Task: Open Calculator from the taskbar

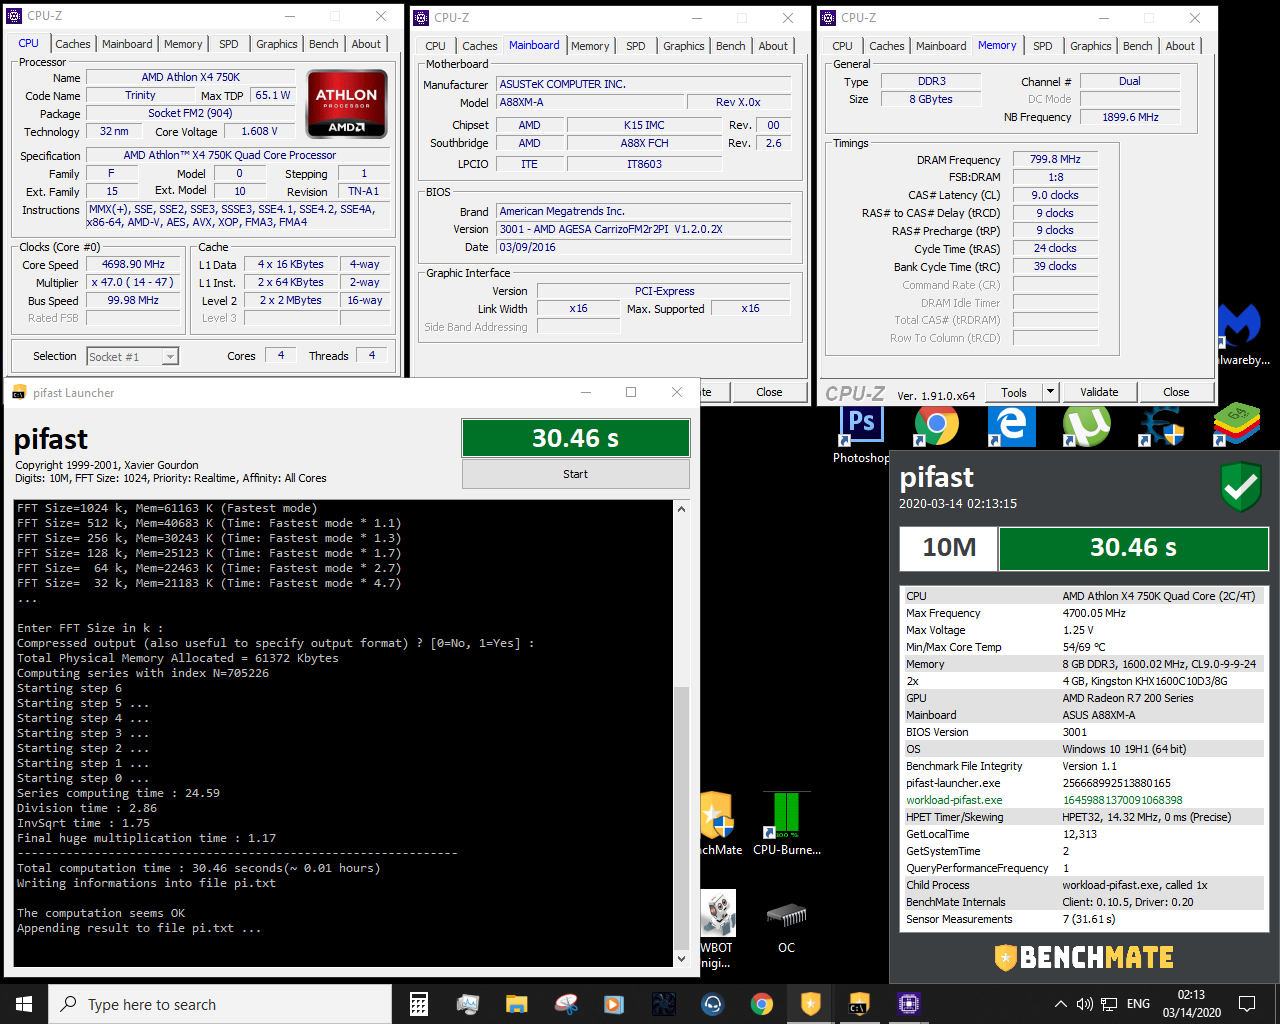Action: 419,1004
